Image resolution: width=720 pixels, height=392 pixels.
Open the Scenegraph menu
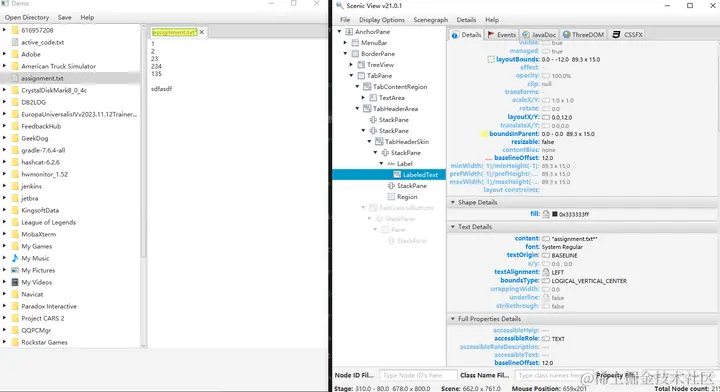430,20
